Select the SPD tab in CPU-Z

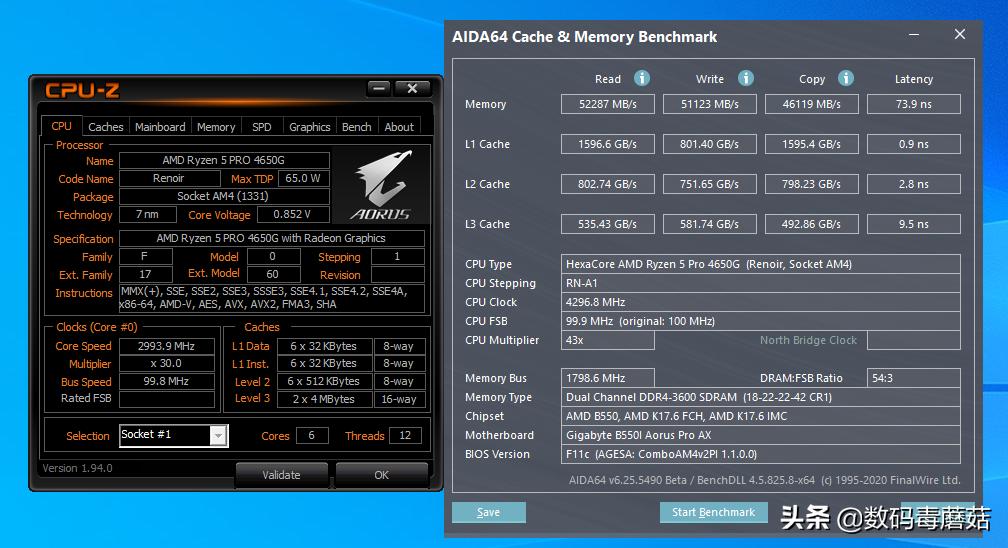point(262,127)
